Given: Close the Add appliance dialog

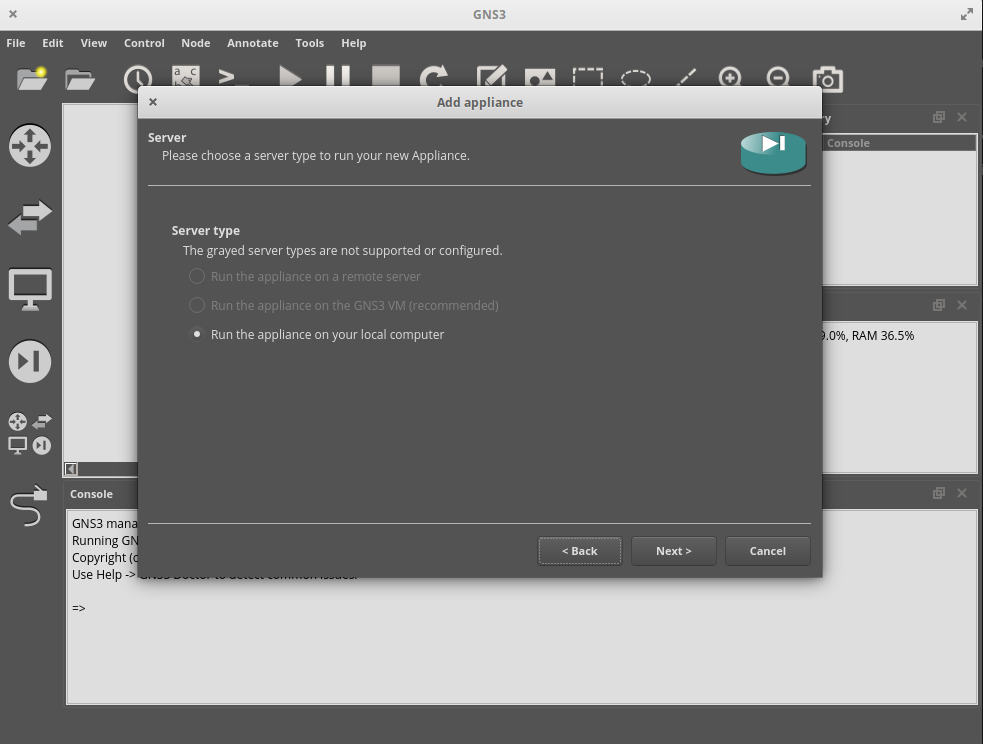Looking at the screenshot, I should 153,102.
